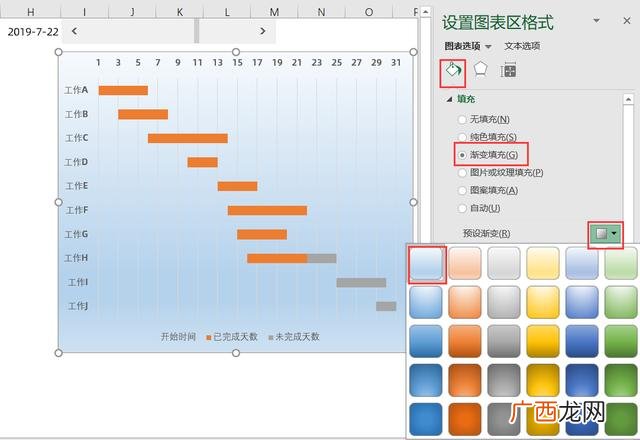Viewport: 640px width, 440px height.
Task: Select column header K
Action: (180, 12)
